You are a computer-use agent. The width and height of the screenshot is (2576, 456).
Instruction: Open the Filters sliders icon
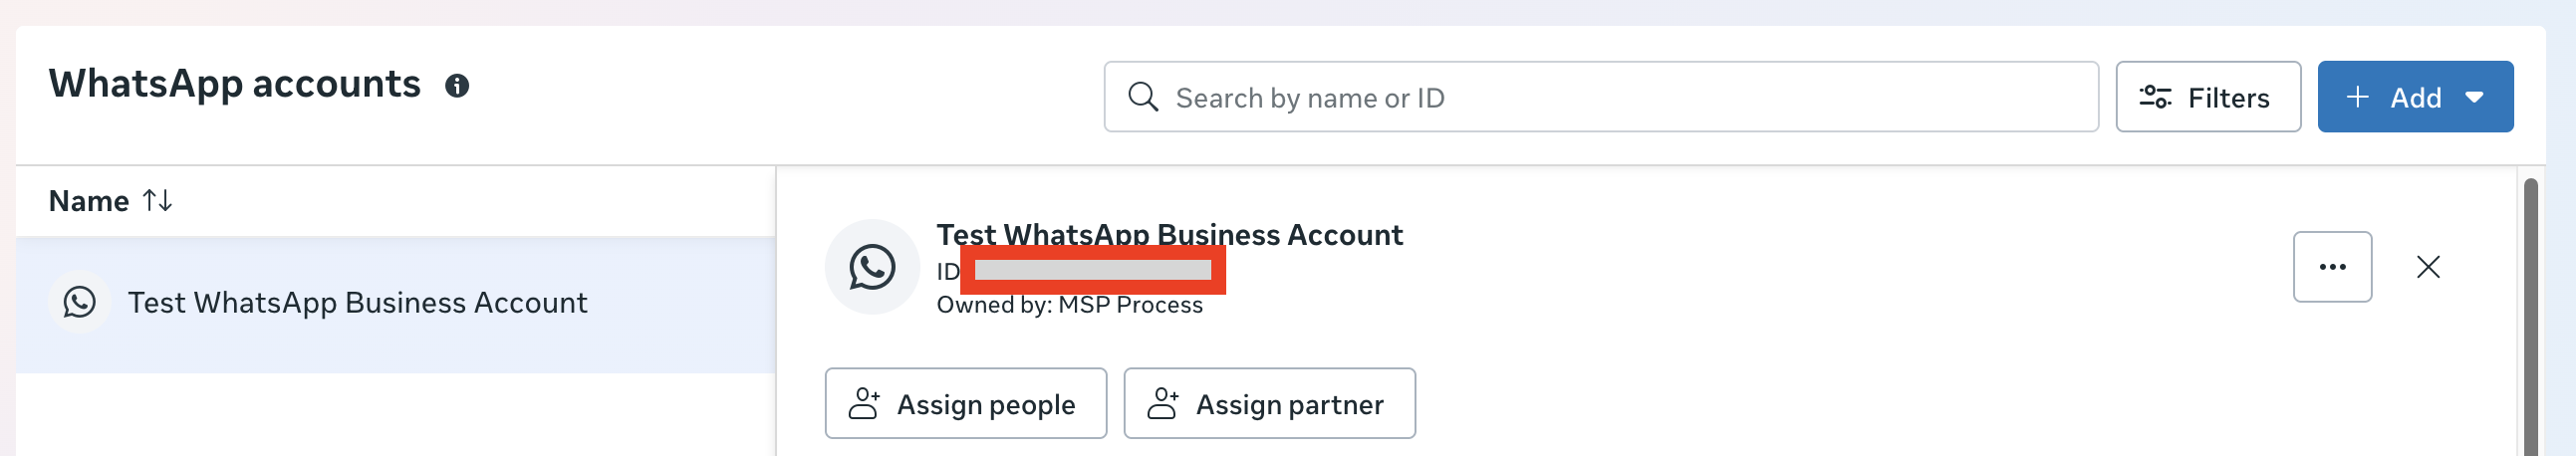coord(2155,97)
